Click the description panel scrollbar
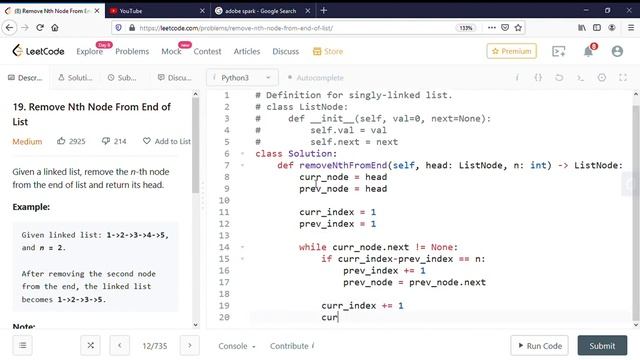 coord(196,145)
